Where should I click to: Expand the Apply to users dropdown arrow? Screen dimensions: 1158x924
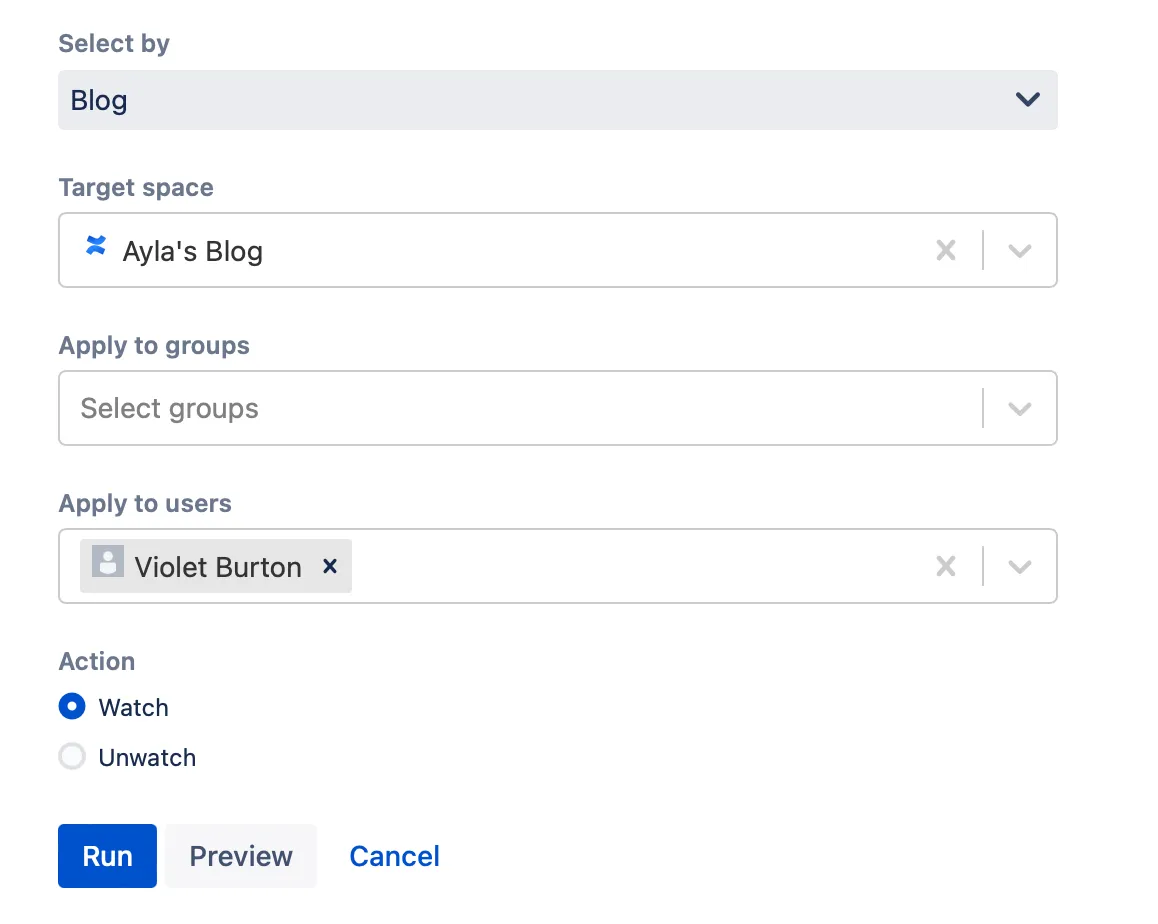(x=1020, y=567)
